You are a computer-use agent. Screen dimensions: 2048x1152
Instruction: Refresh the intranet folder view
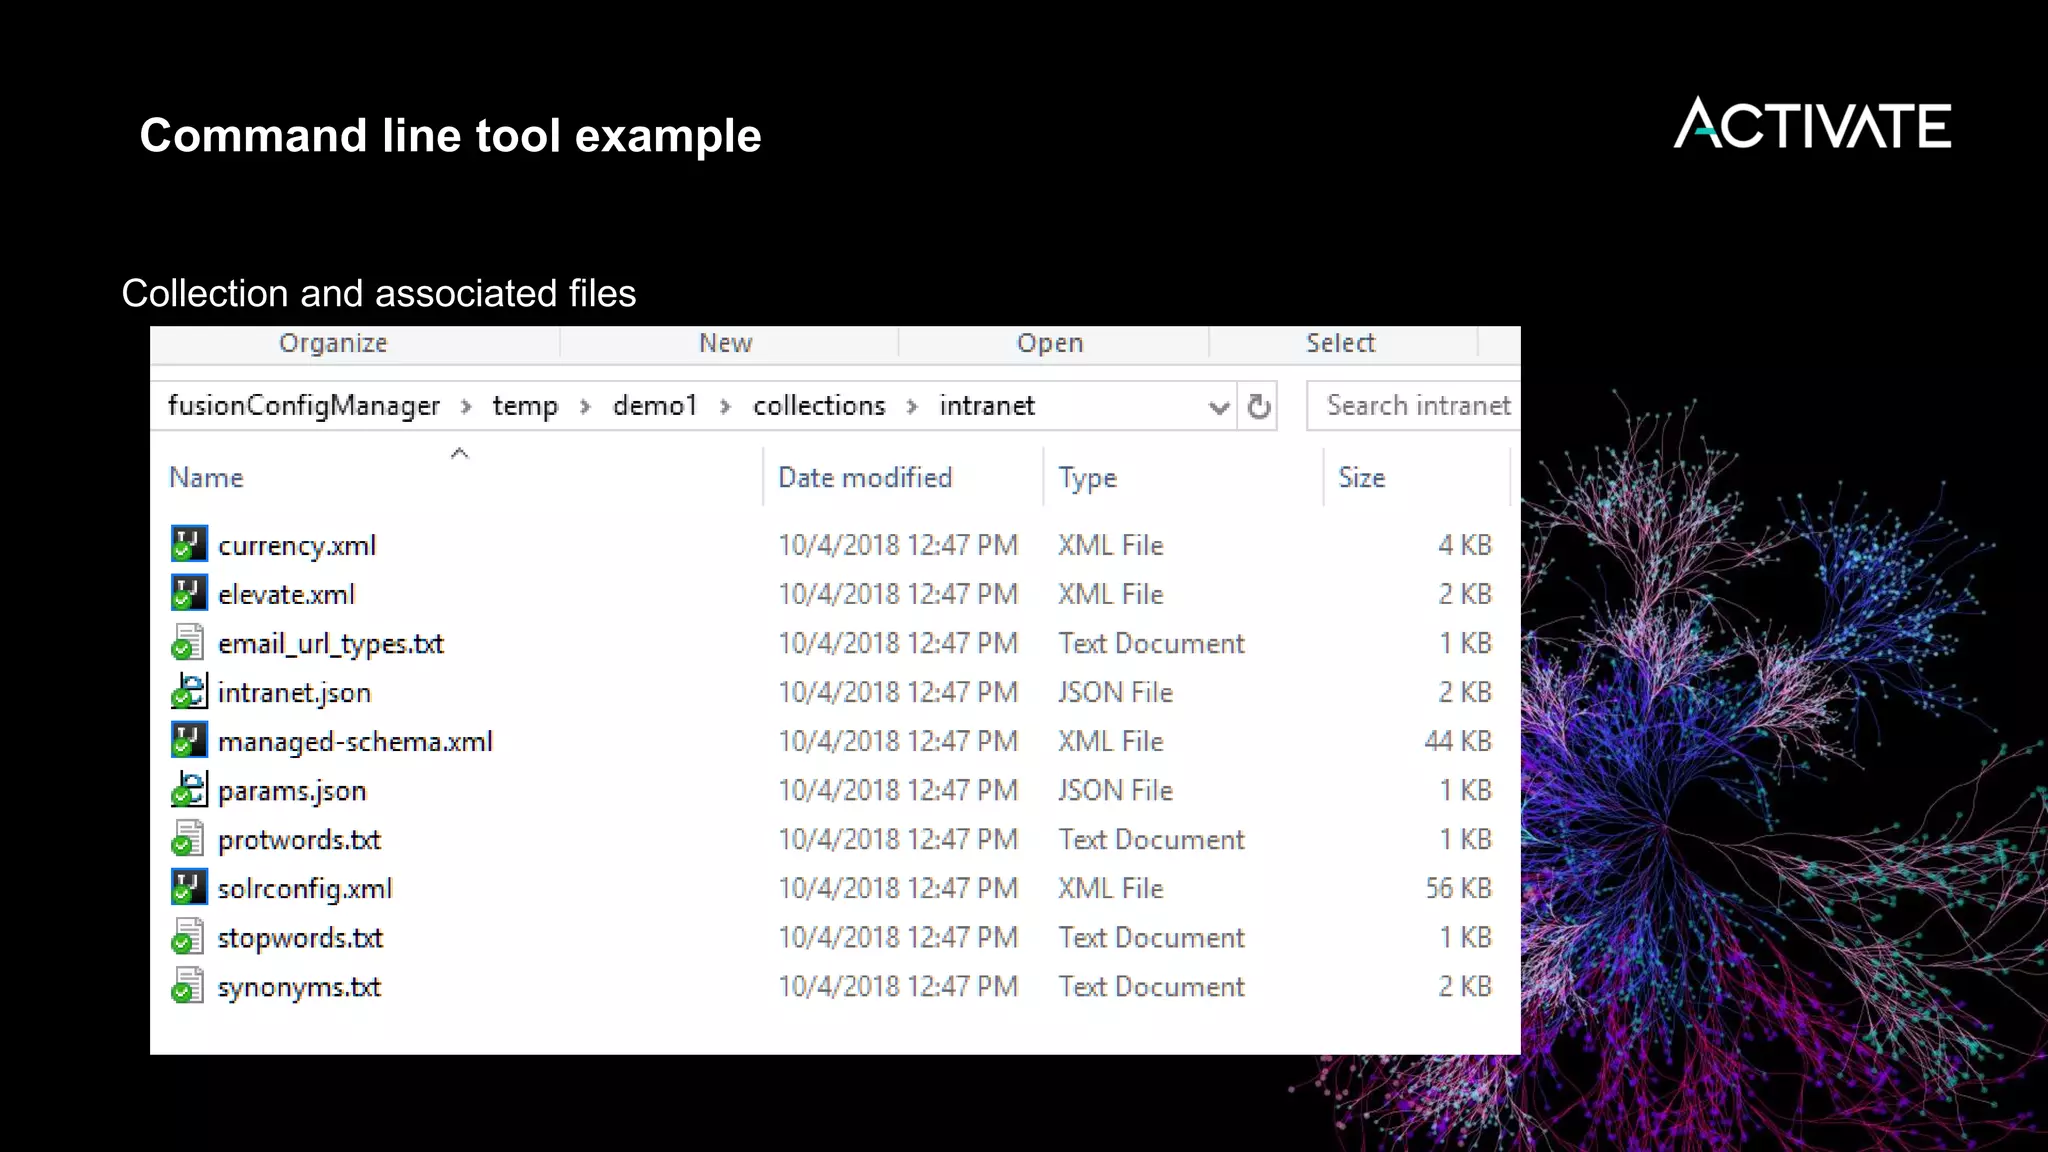click(1259, 406)
